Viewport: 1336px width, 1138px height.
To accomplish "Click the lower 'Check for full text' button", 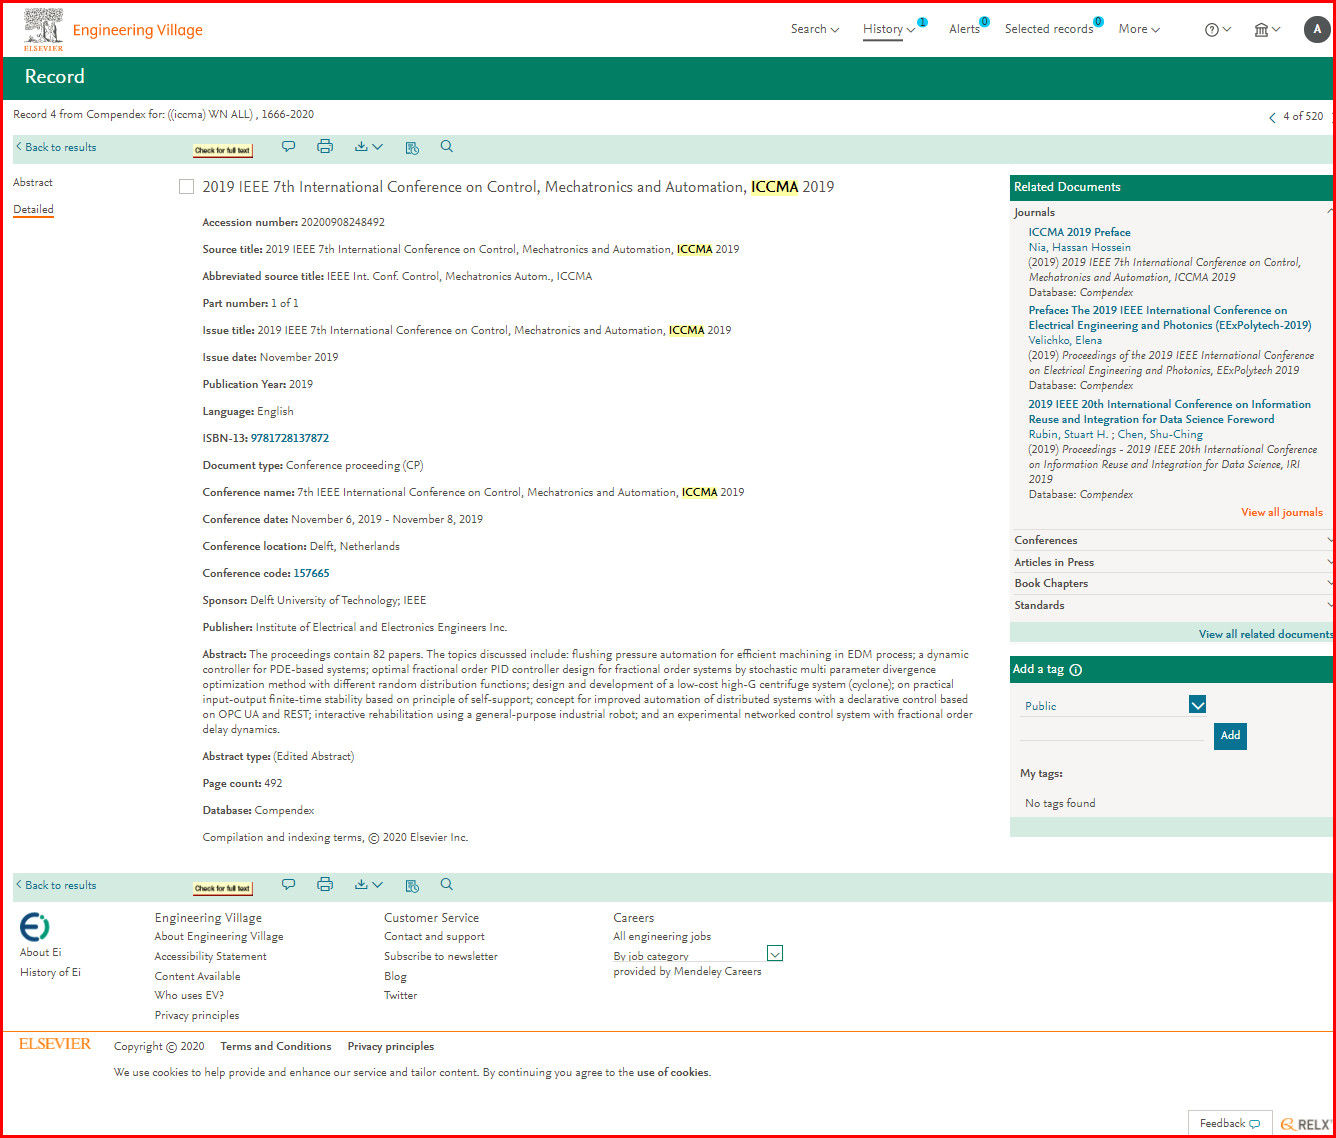I will pos(223,888).
